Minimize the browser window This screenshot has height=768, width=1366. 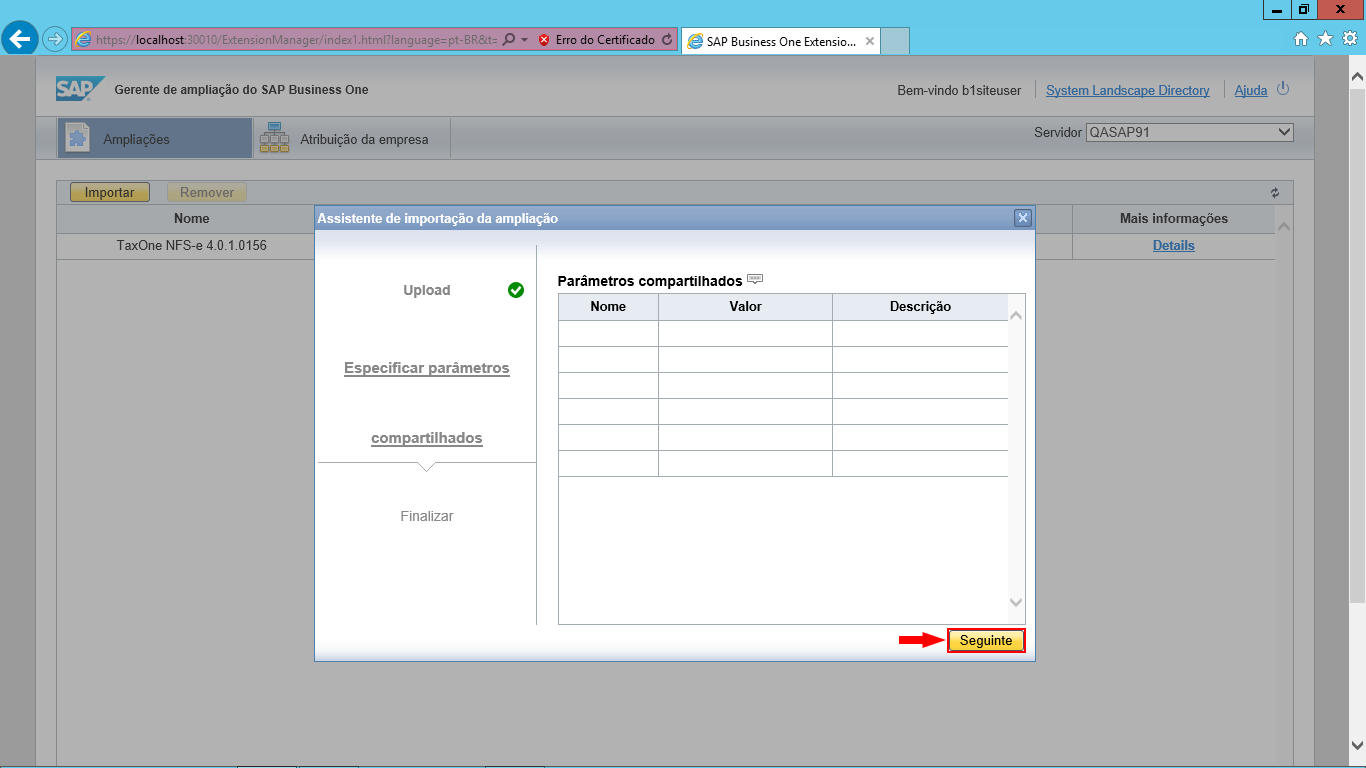1277,10
